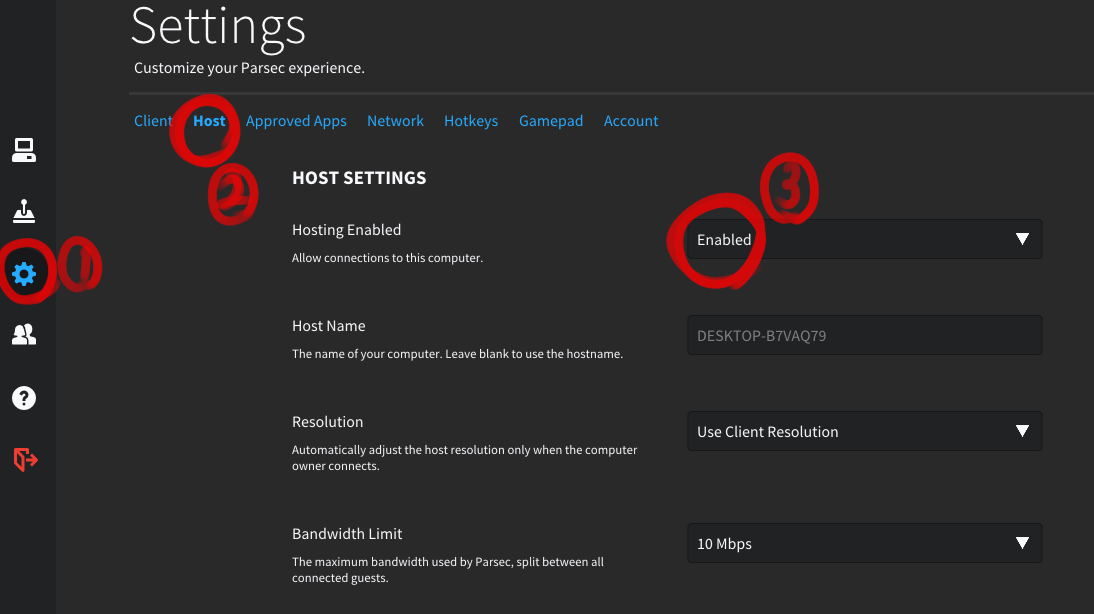Open the Arcade joystick icon in sidebar
The image size is (1094, 614).
(x=24, y=211)
